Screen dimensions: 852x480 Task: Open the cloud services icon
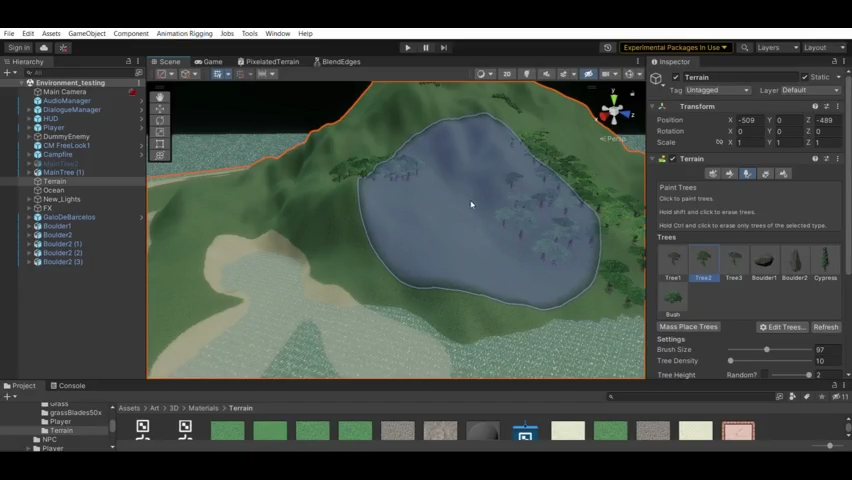pos(44,48)
